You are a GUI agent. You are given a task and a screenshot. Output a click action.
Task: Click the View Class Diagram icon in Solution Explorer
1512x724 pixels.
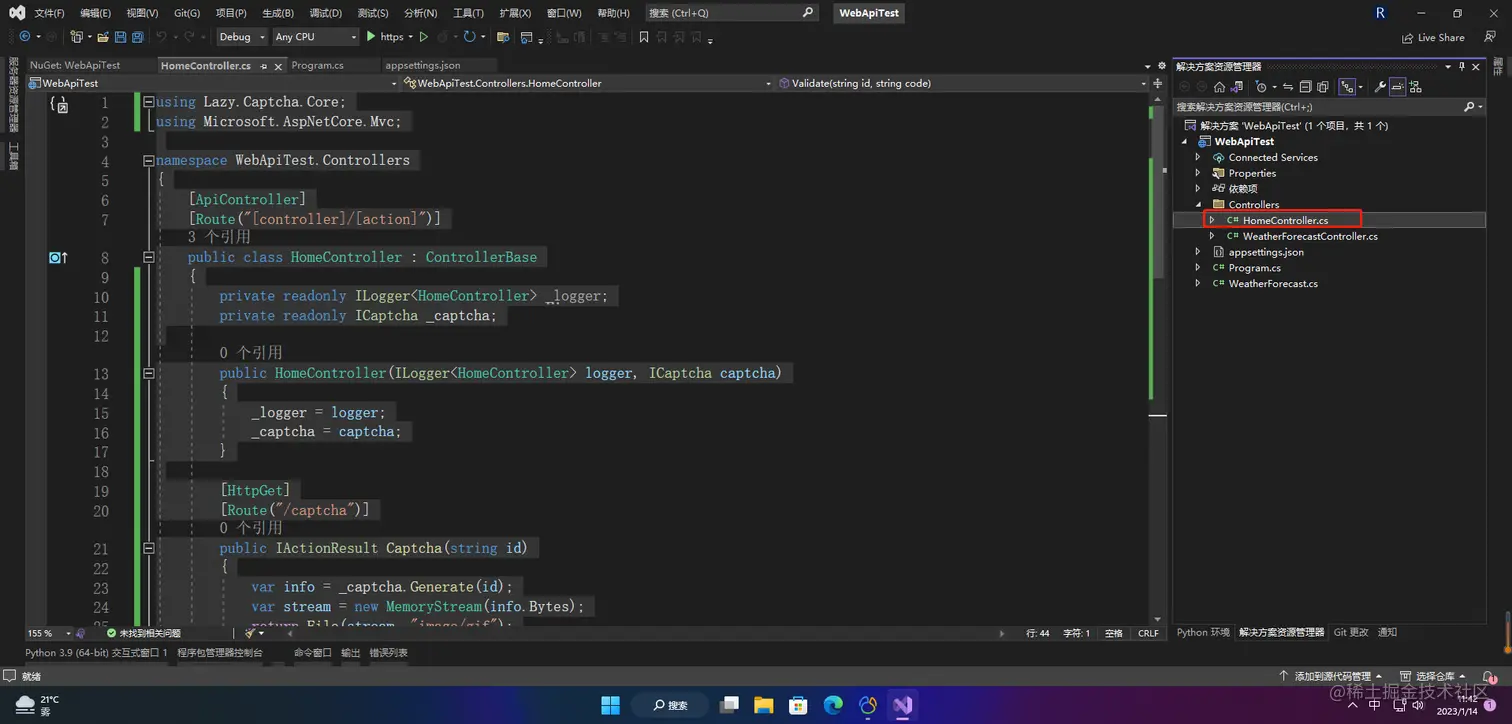(1415, 87)
